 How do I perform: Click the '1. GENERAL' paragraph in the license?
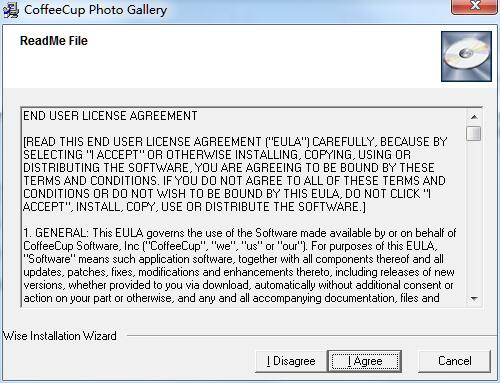[239, 265]
